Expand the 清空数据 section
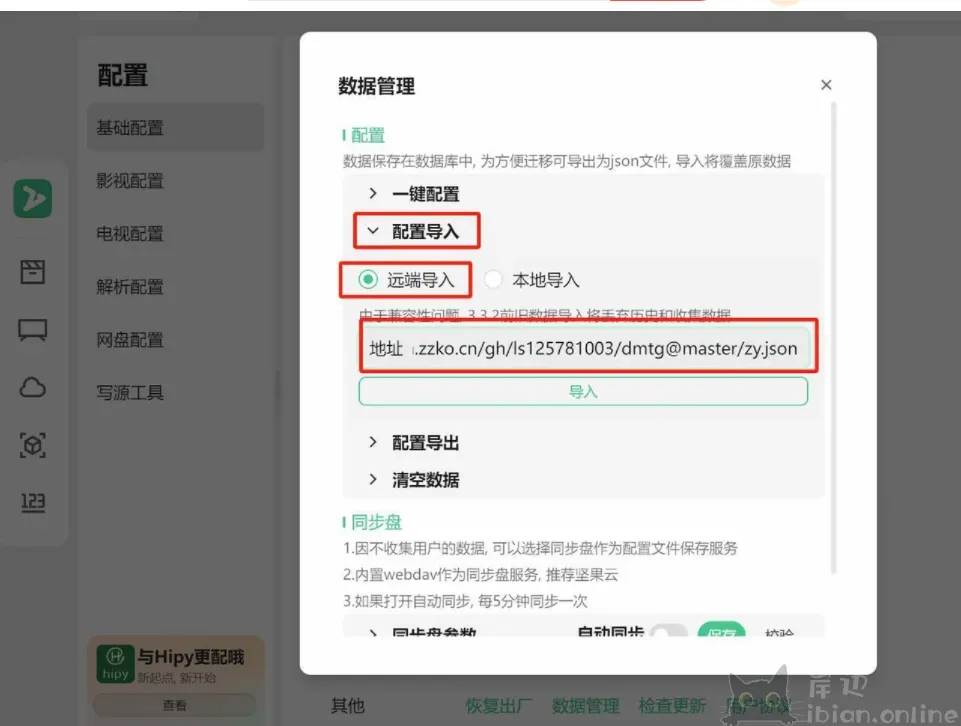Screen dimensions: 961x726 [425, 480]
